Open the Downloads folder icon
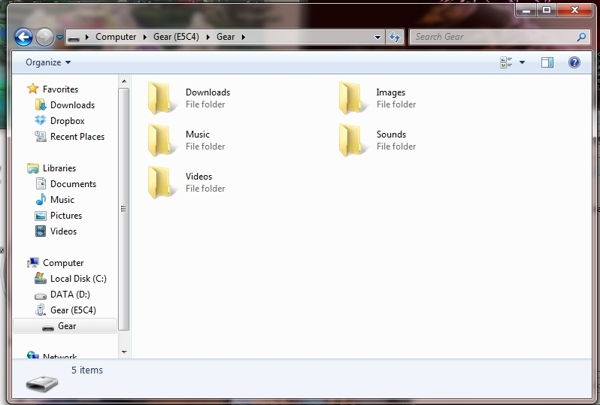Screen dimensions: 600x405 161,98
